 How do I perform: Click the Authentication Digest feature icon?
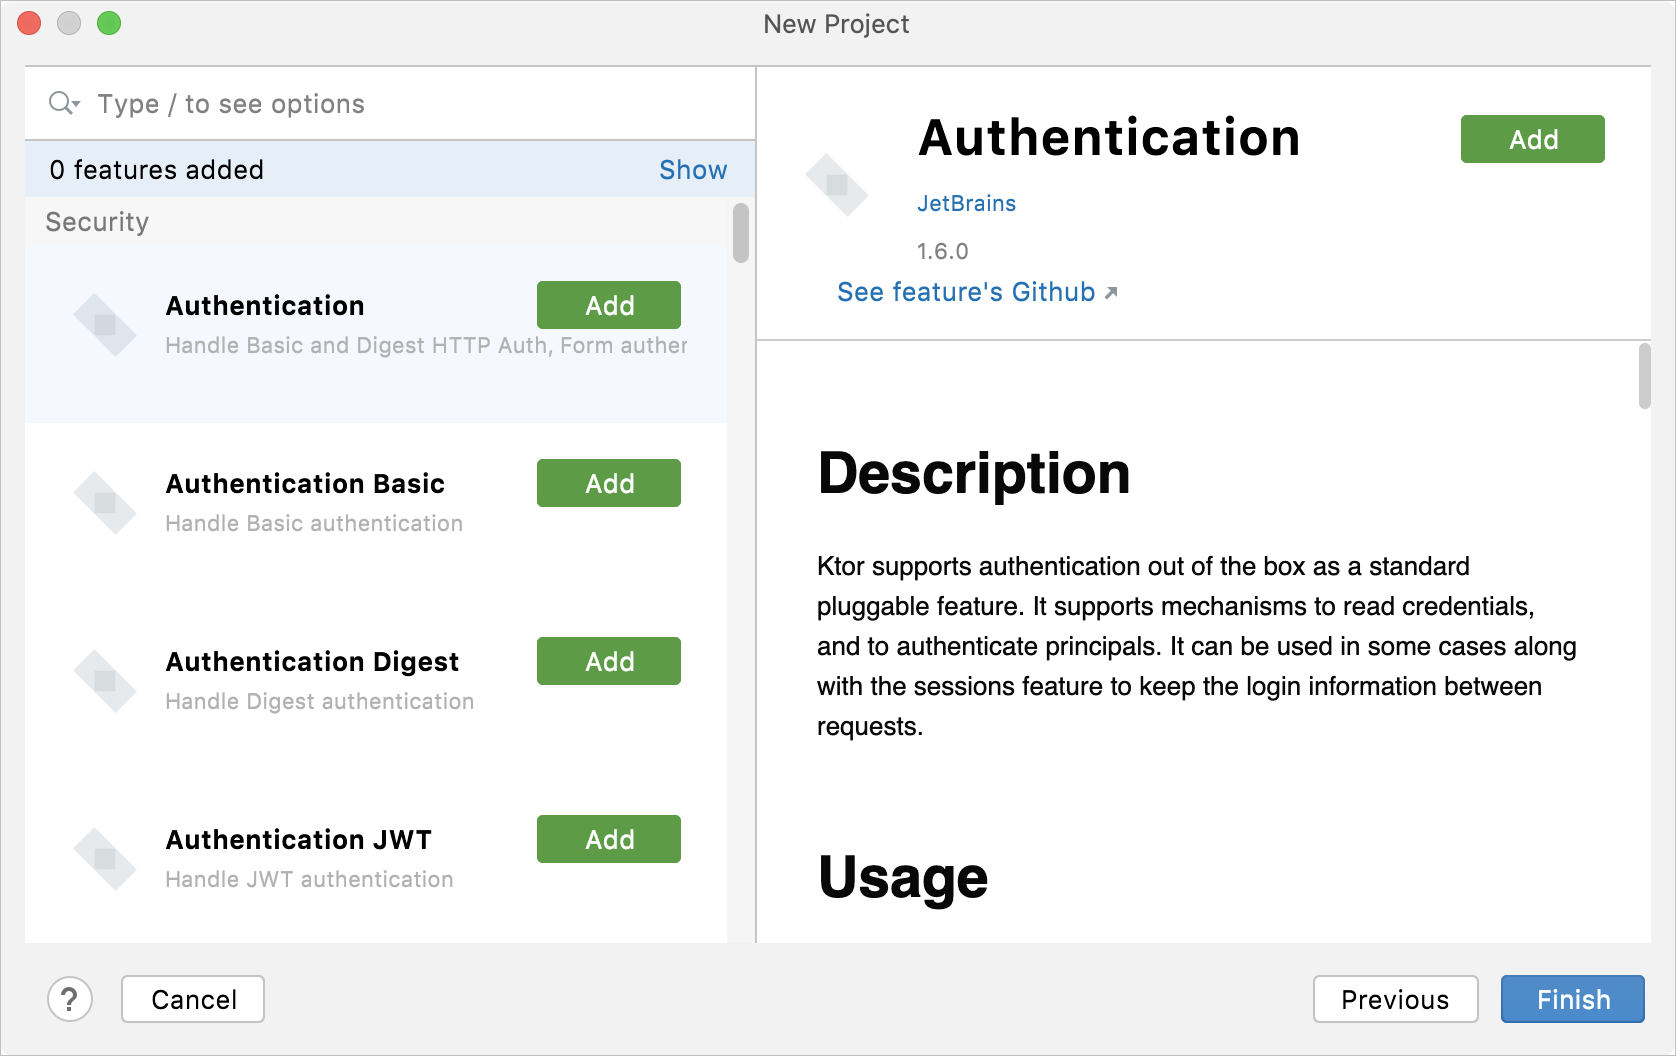106,679
